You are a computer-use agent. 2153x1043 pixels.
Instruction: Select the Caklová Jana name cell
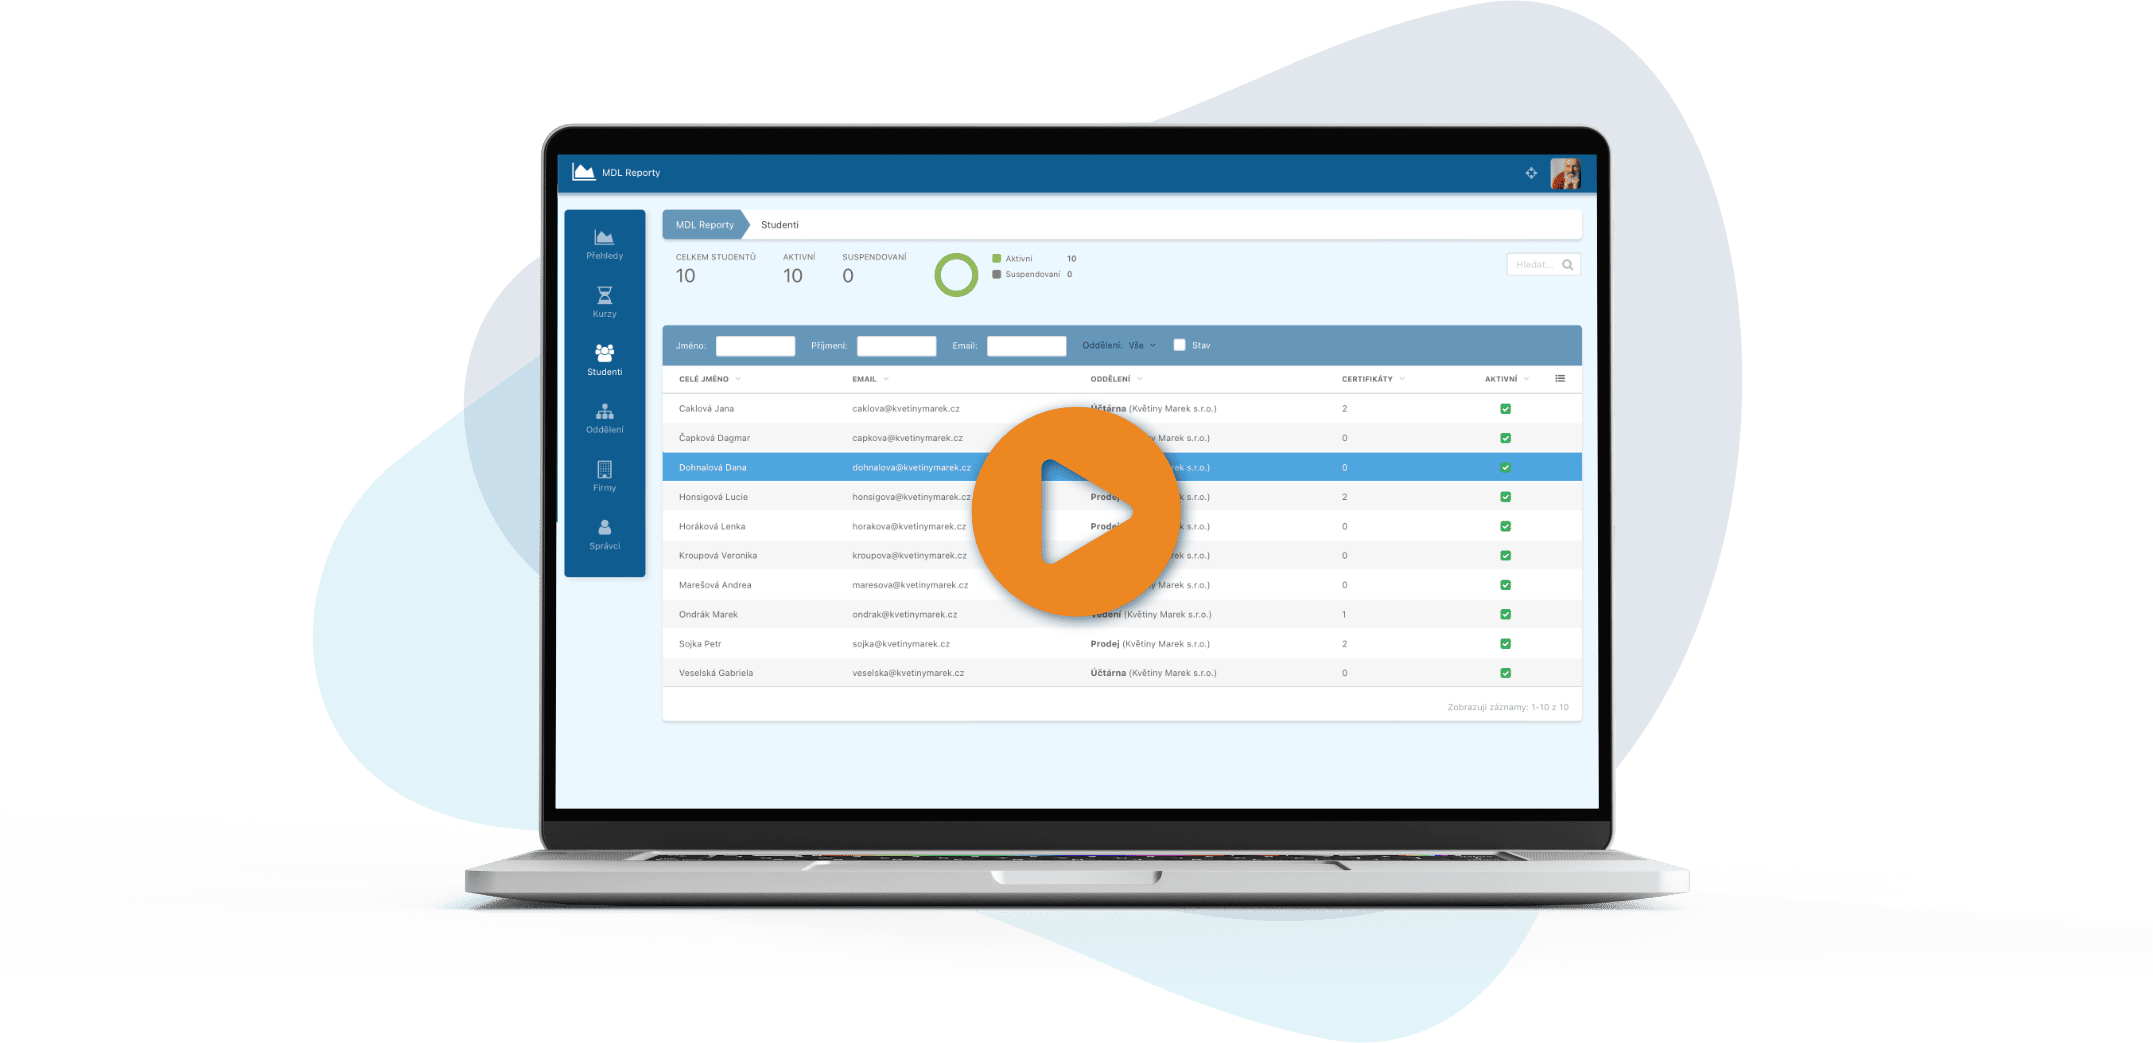[x=706, y=409]
